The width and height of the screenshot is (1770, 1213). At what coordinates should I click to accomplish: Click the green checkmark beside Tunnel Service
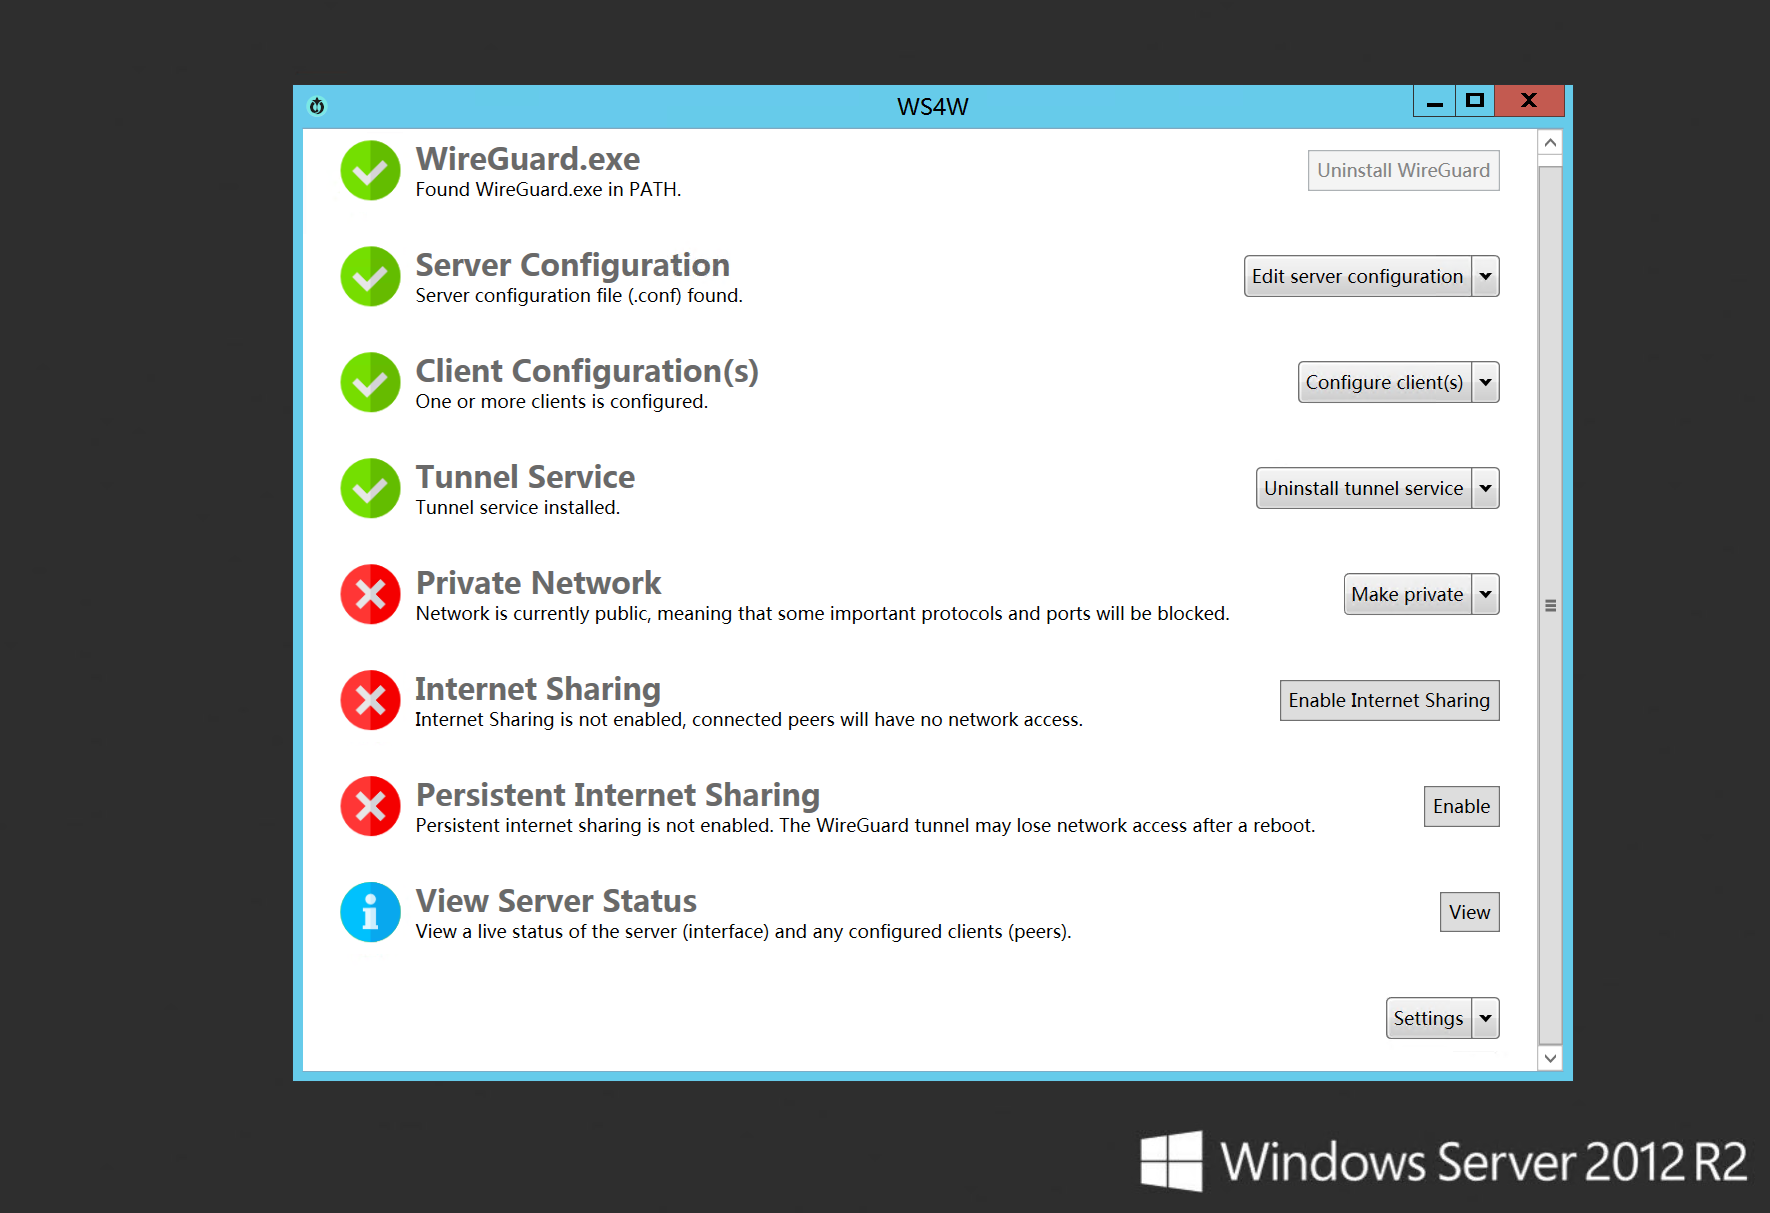(370, 489)
